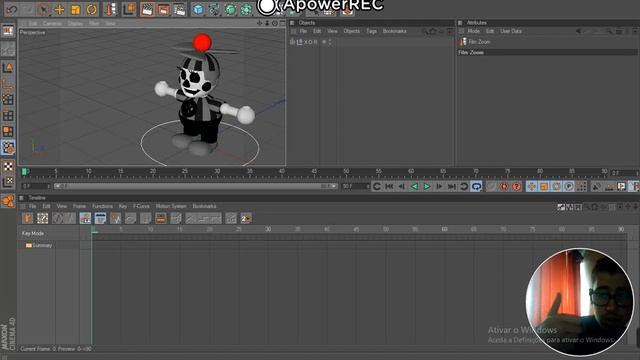Open Timeline F-Curve menu
Viewport: 640px width, 360px height.
(141, 206)
